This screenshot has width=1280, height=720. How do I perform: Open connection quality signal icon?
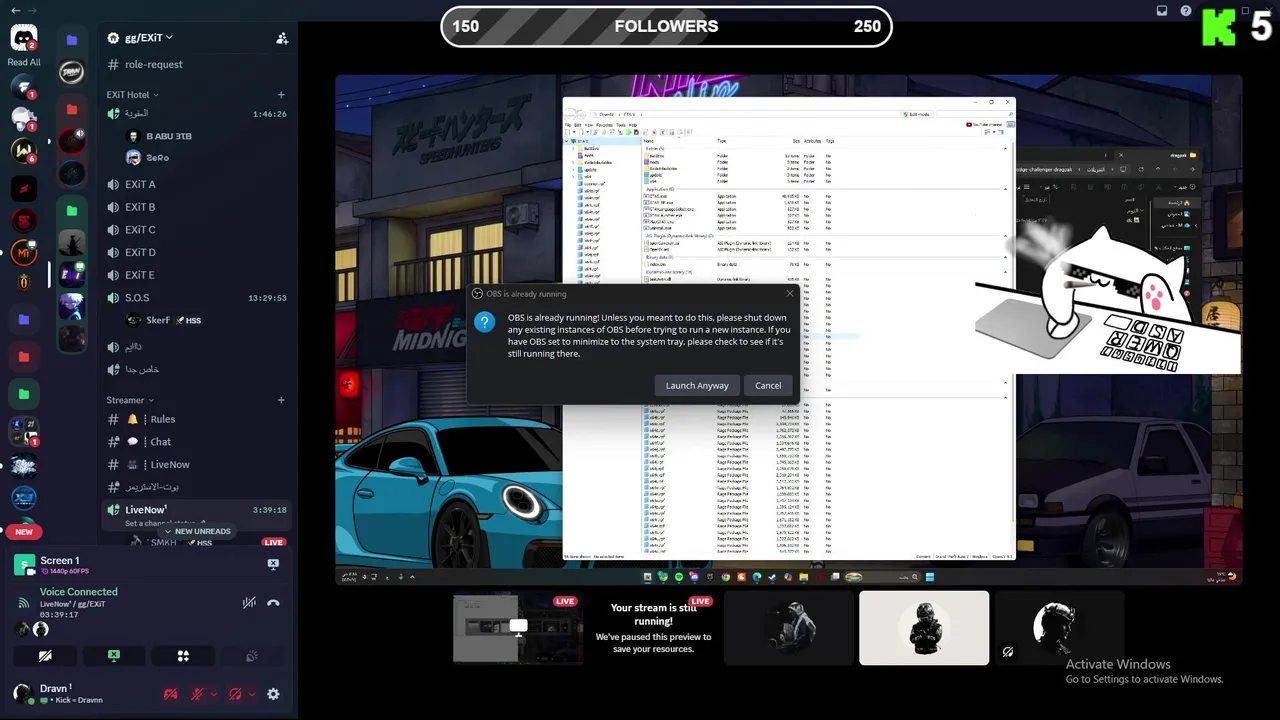click(x=23, y=603)
